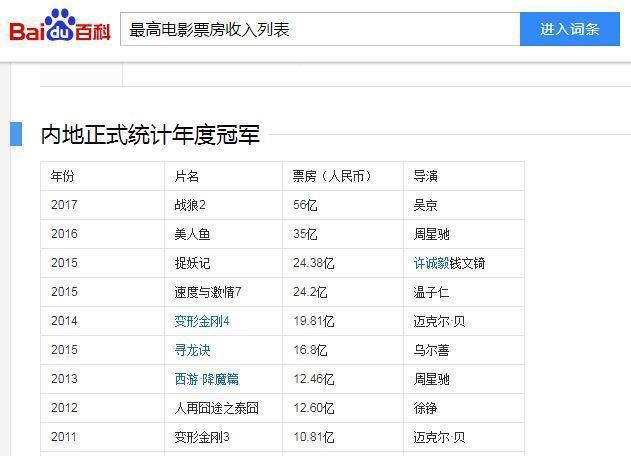Open the 寻龙诀 film link

(x=192, y=350)
